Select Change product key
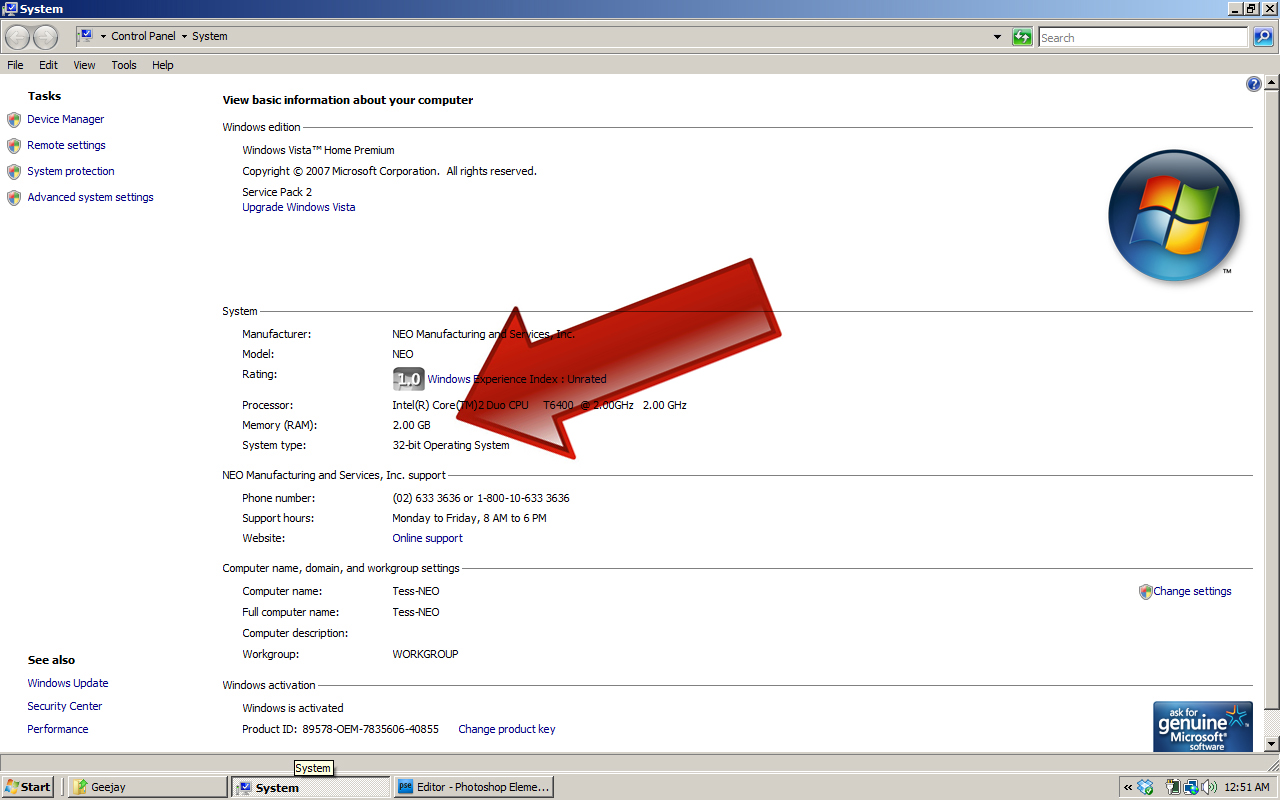Viewport: 1280px width, 800px height. coord(506,729)
